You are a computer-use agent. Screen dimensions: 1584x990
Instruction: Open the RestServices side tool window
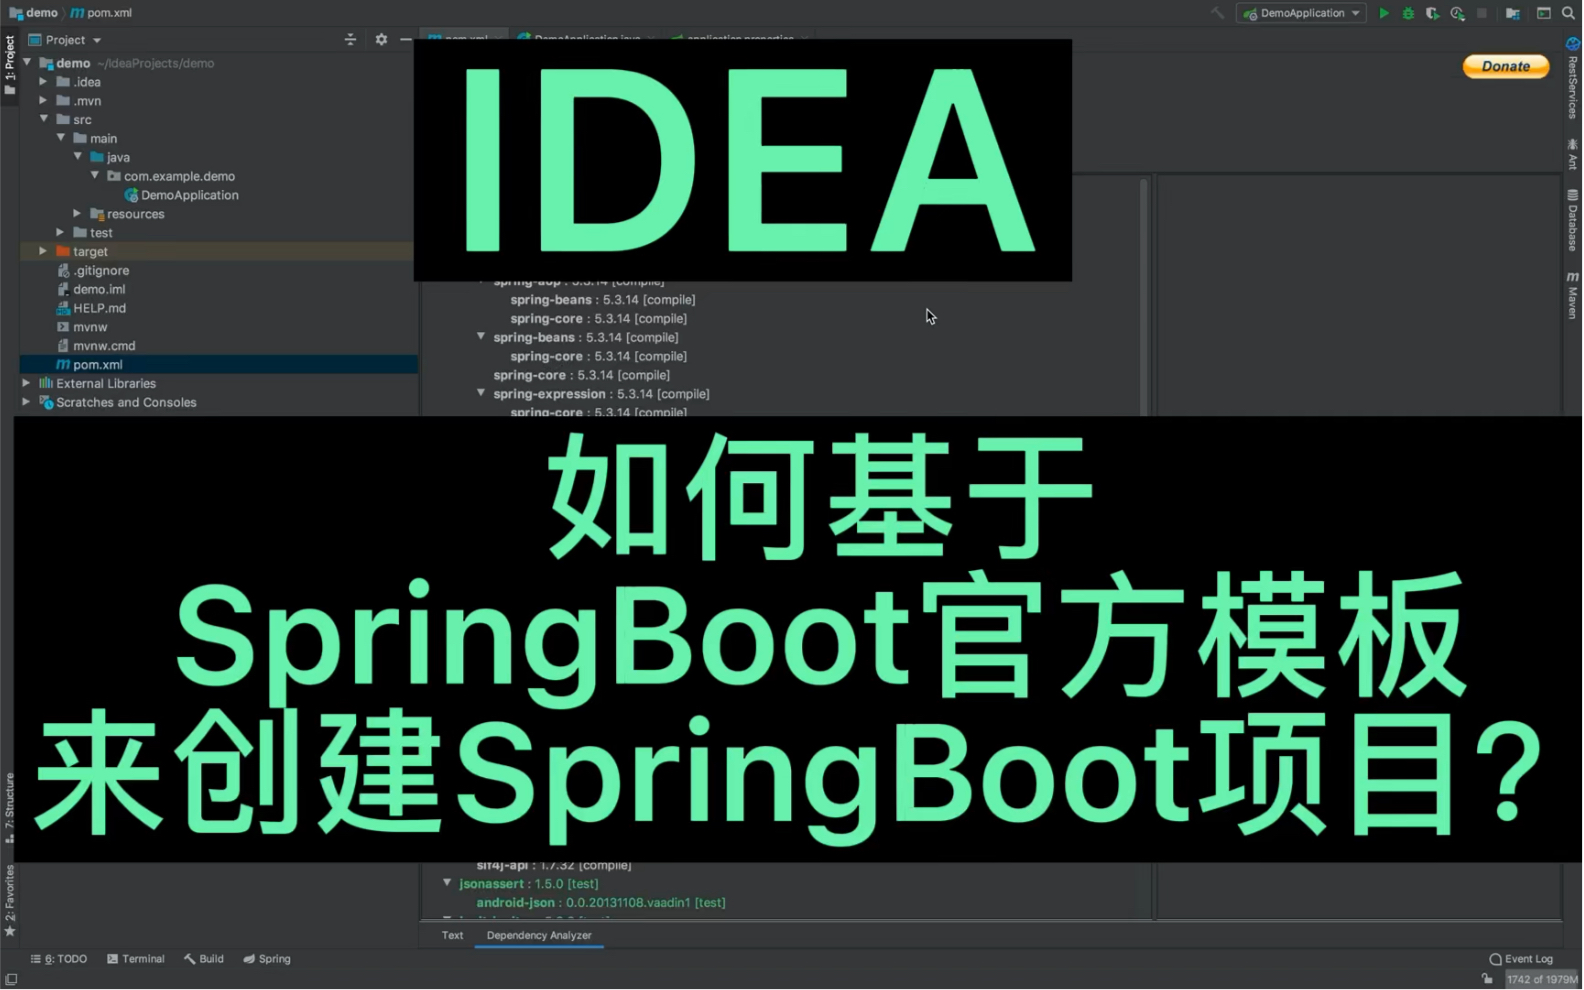pos(1572,79)
